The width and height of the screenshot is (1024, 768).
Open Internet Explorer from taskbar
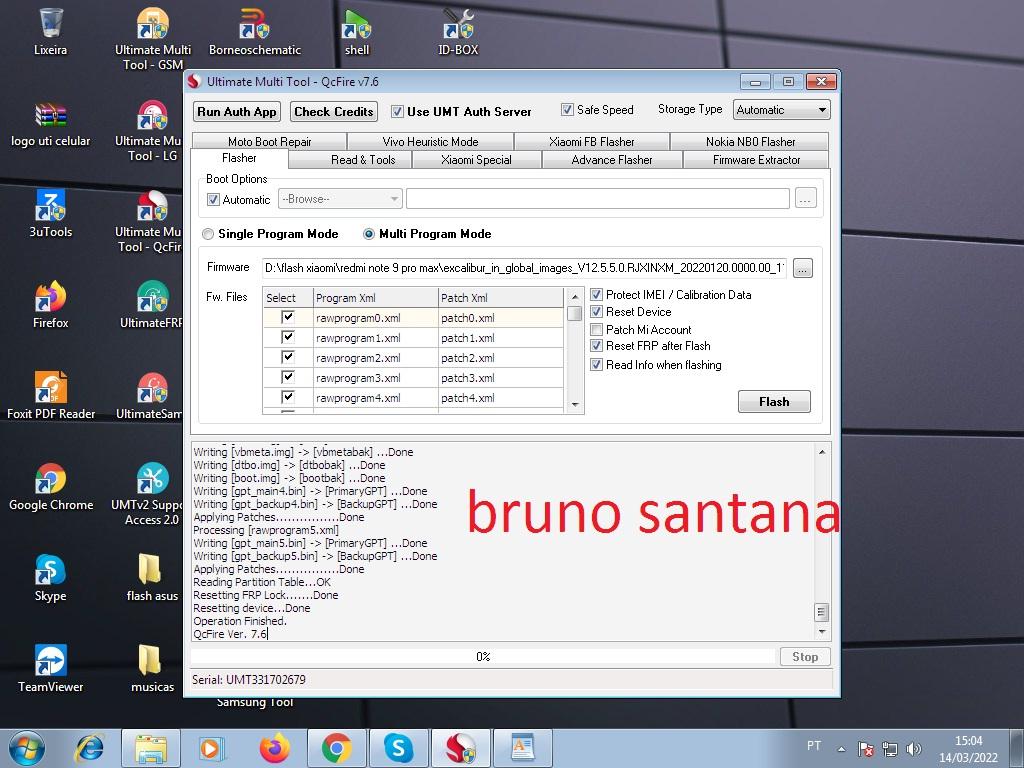[89, 748]
